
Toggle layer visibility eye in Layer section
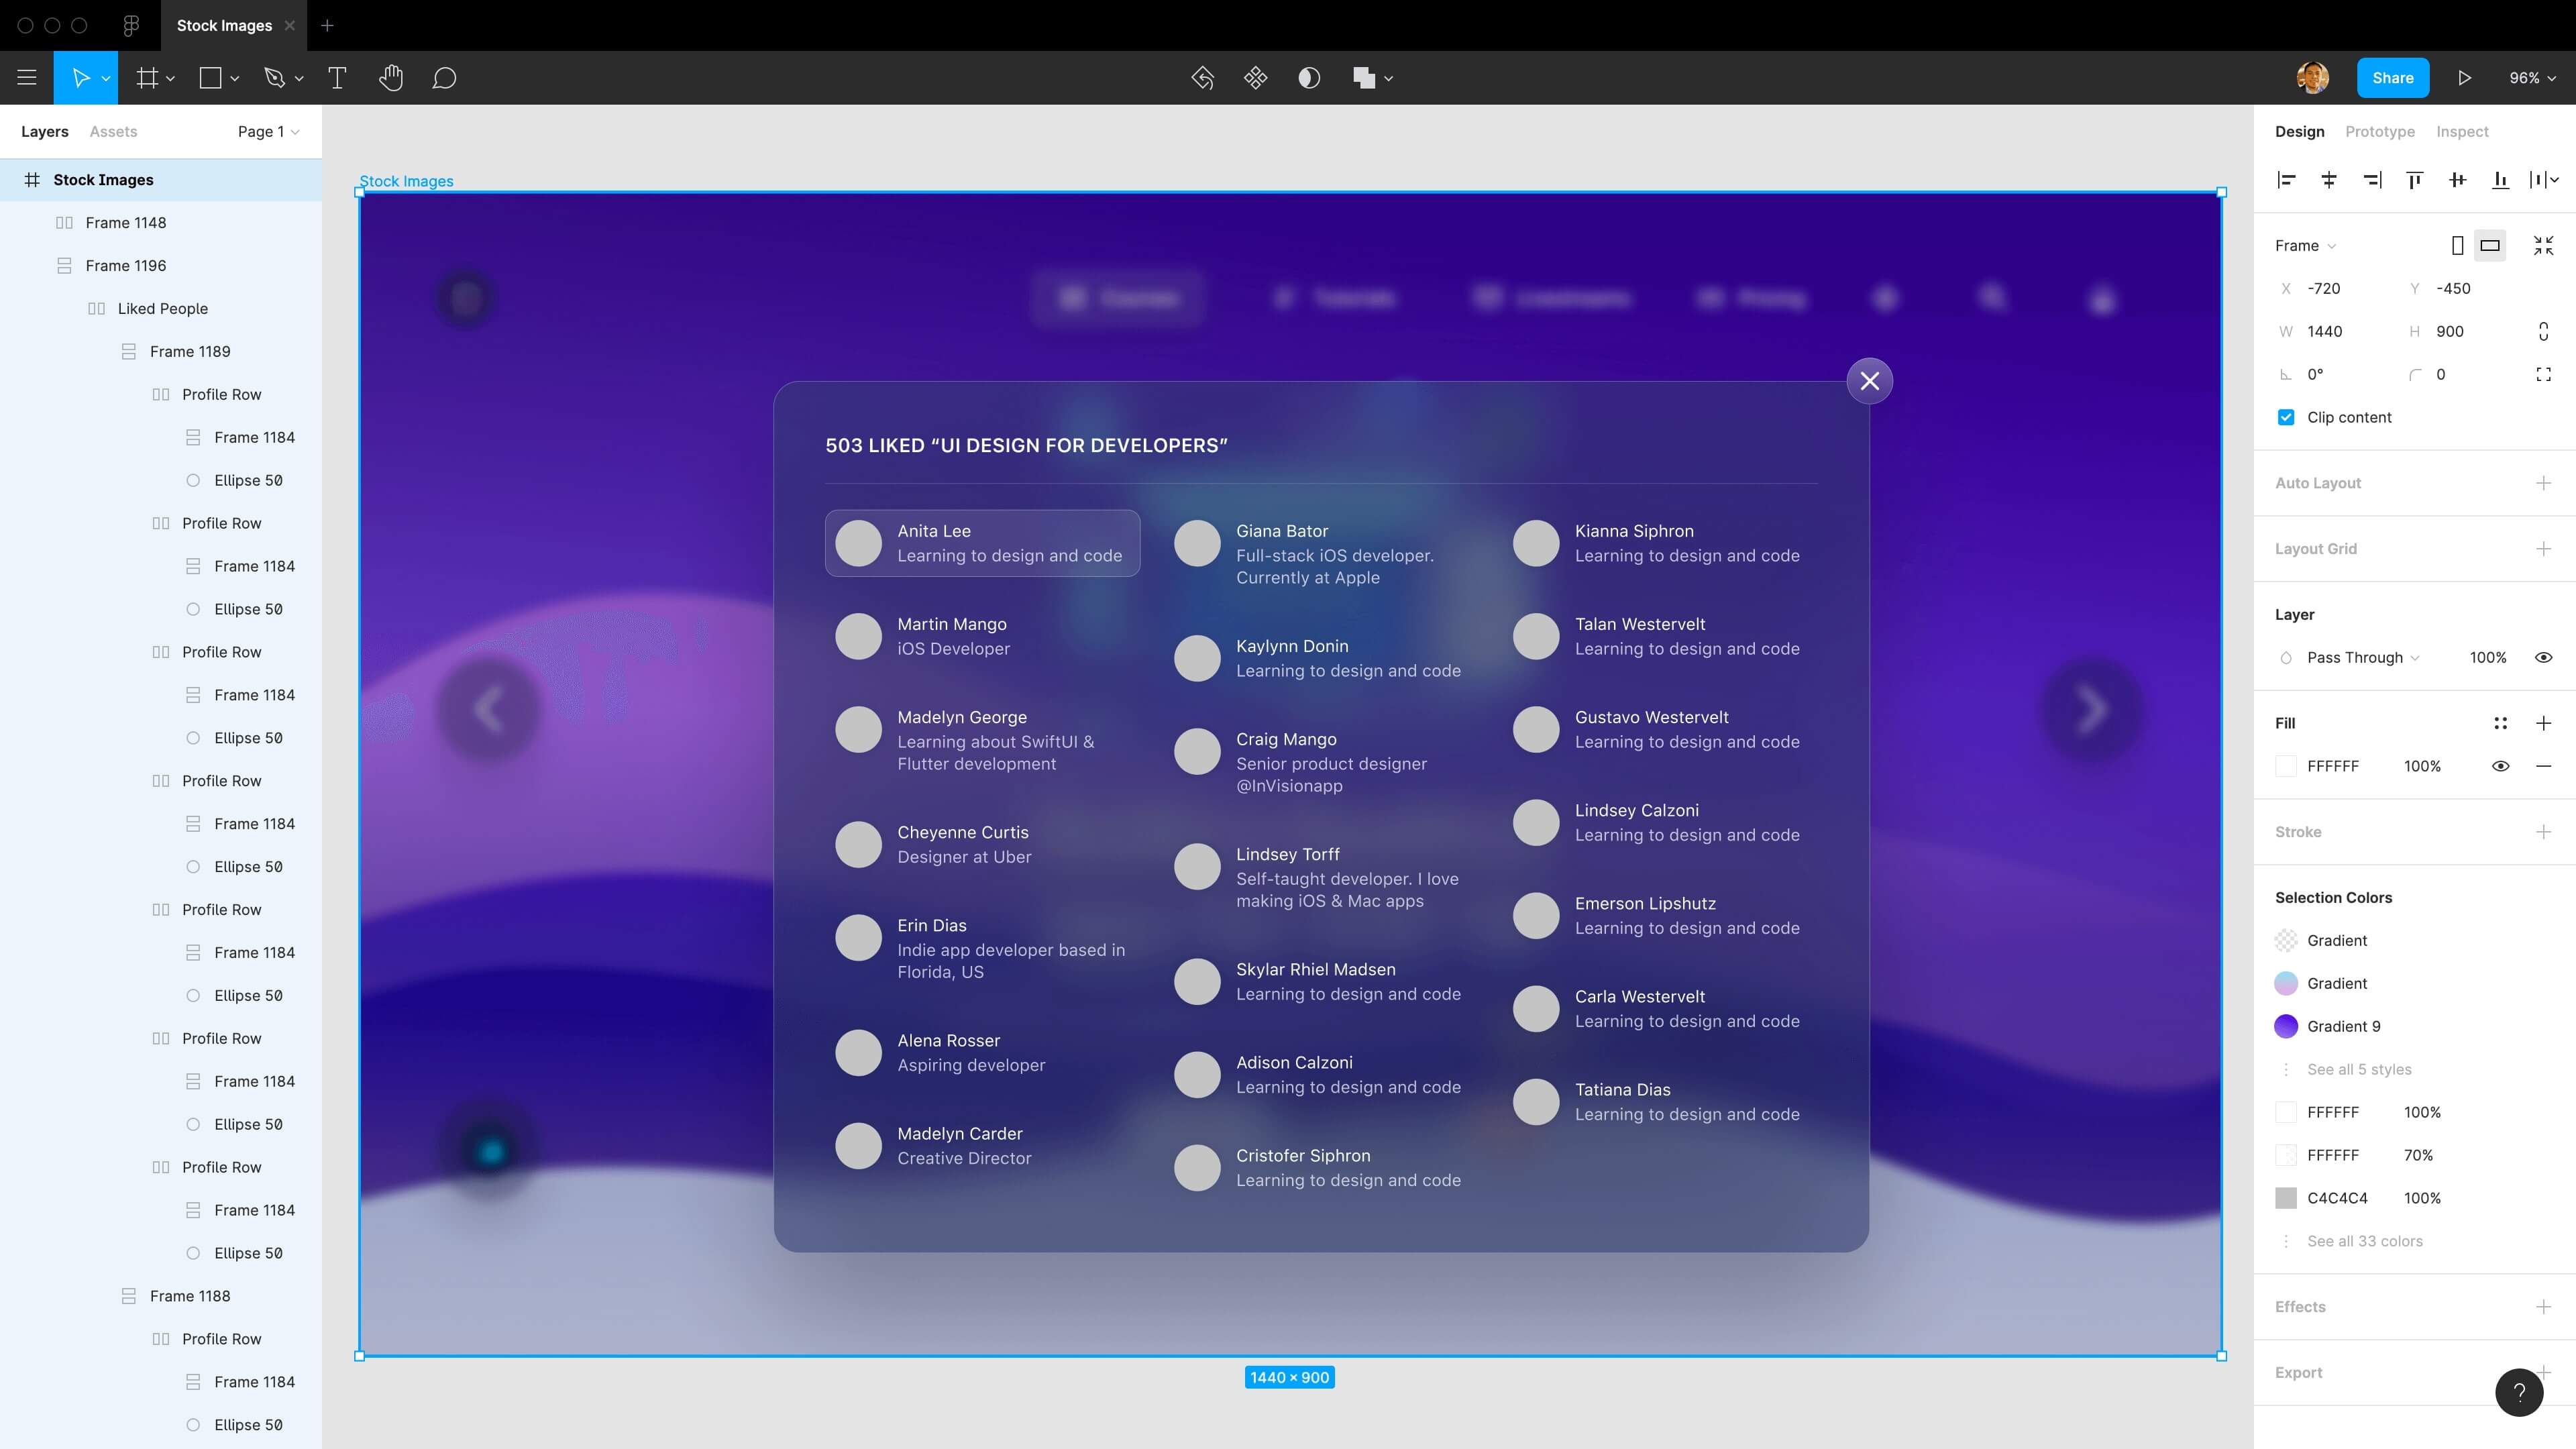(2543, 657)
